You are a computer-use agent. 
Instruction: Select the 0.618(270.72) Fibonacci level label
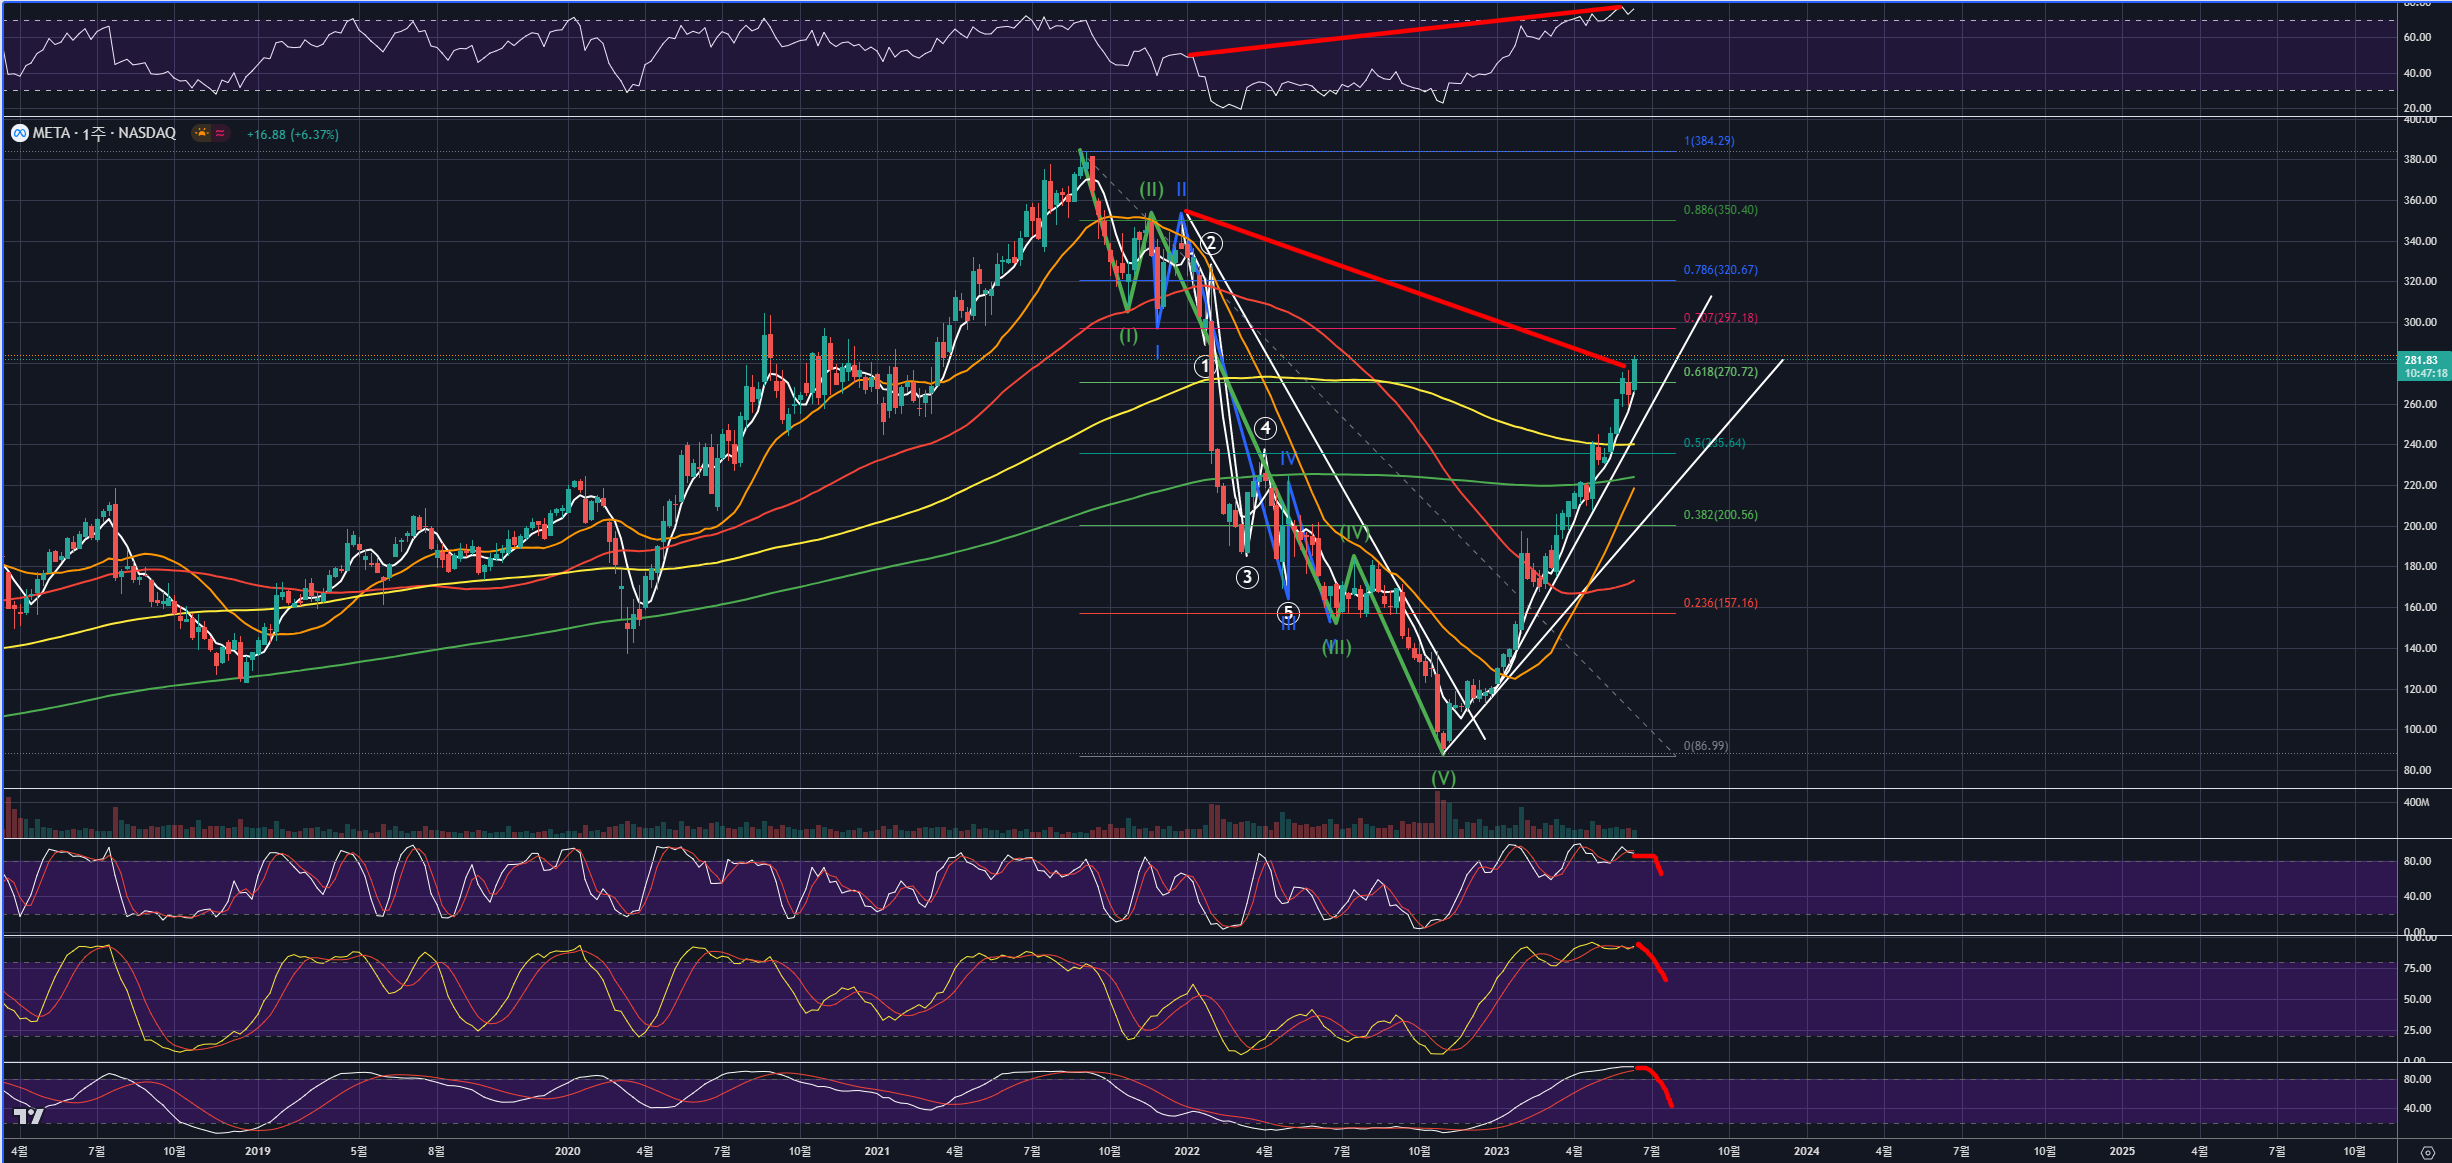[1720, 372]
